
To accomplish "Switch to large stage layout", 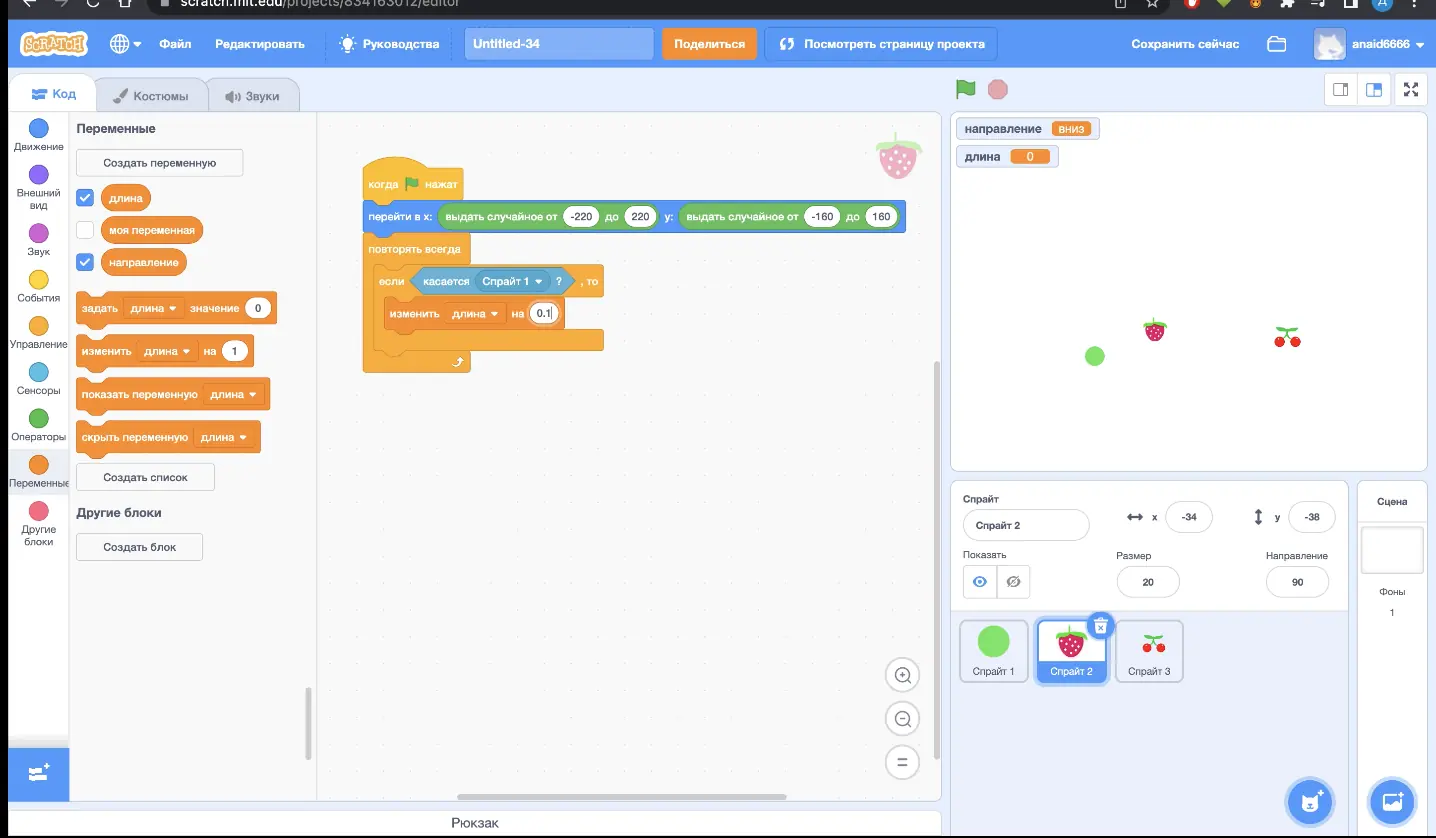I will [x=1374, y=89].
